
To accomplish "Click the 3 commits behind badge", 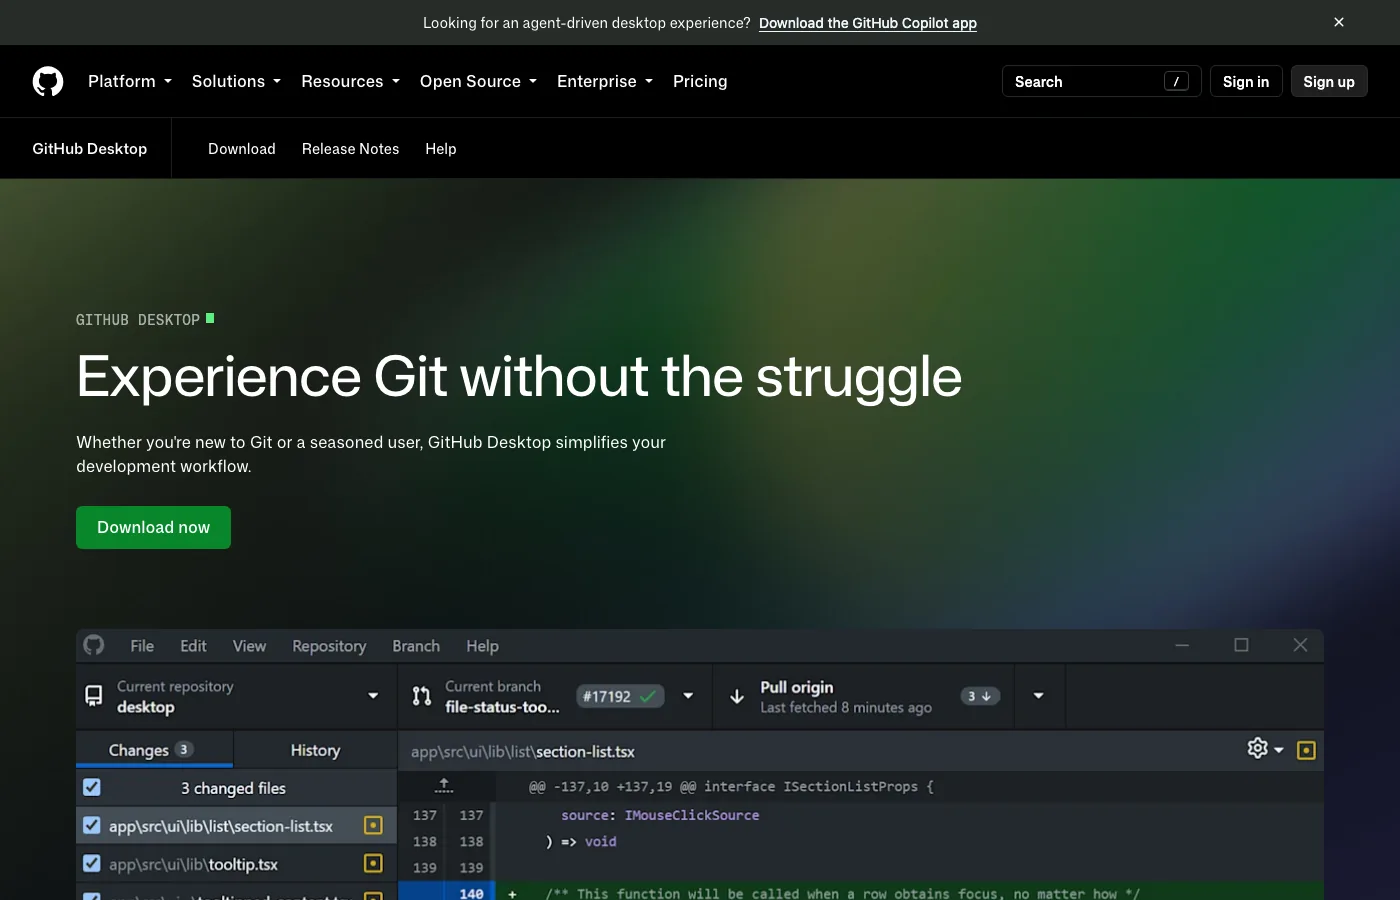I will [x=980, y=696].
